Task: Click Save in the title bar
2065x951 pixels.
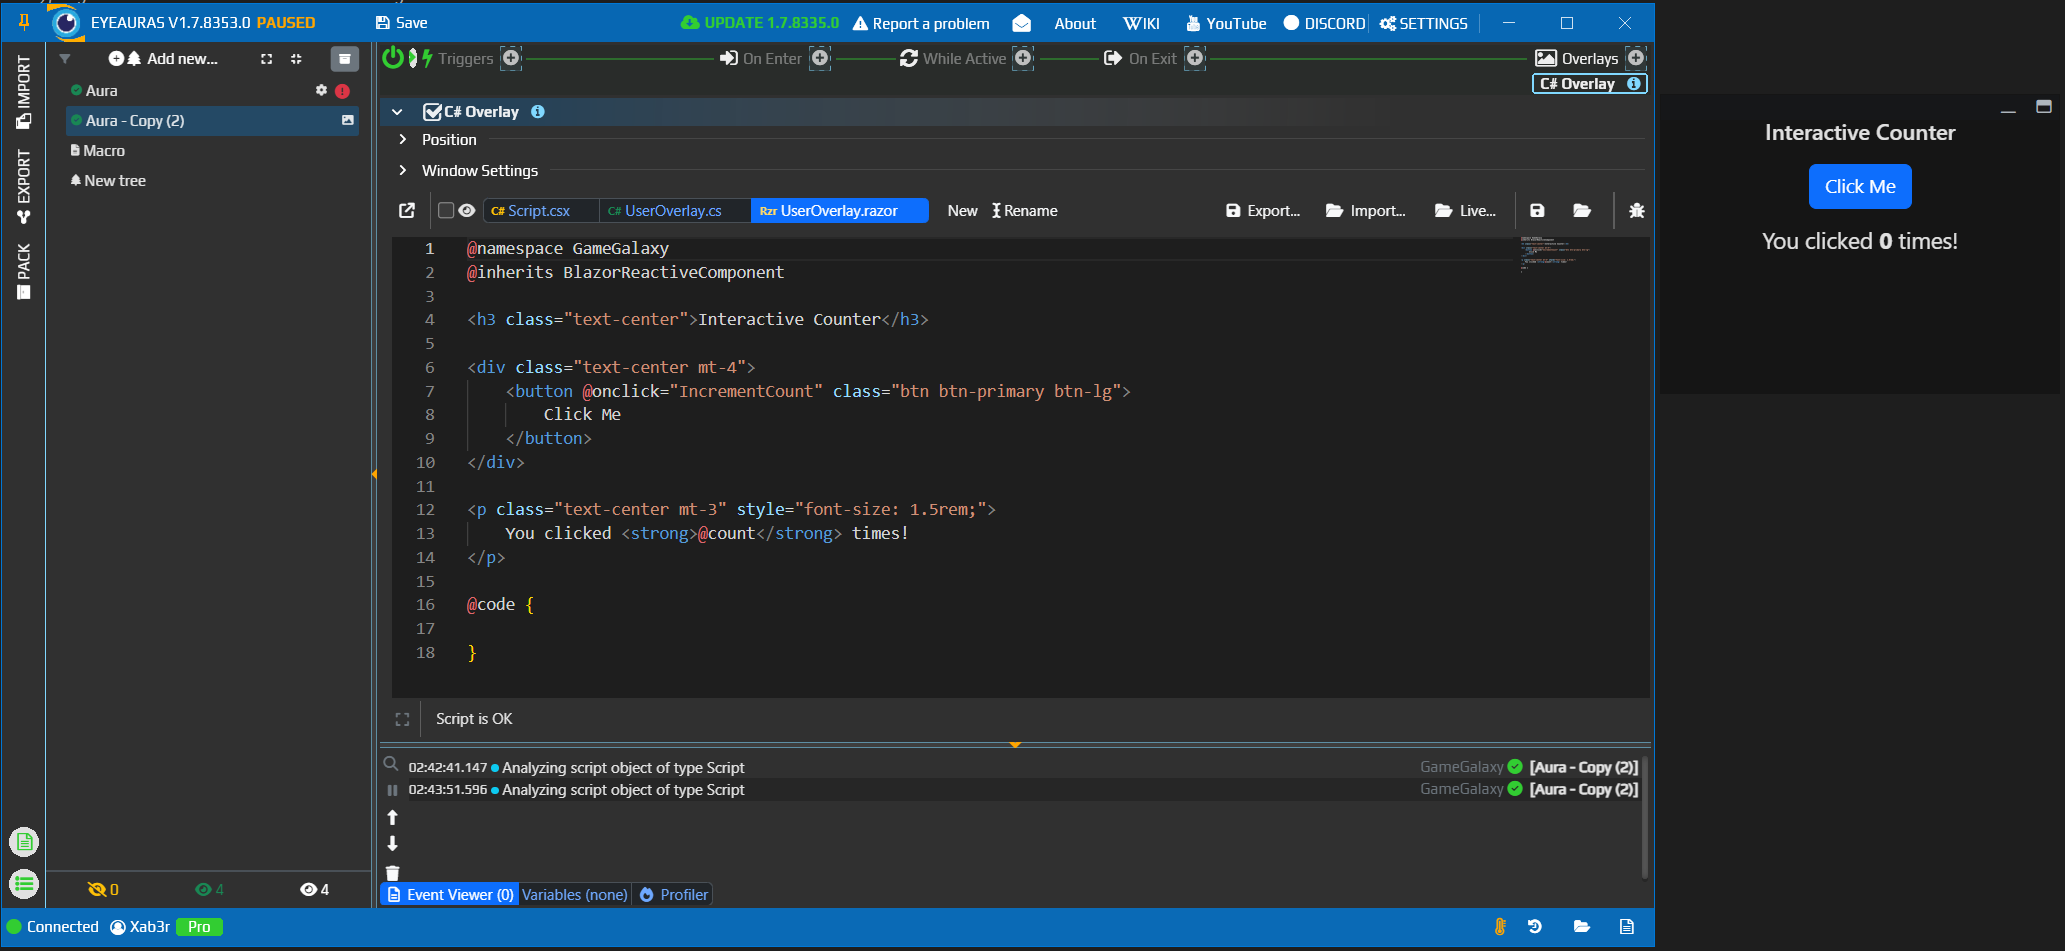Action: point(401,22)
